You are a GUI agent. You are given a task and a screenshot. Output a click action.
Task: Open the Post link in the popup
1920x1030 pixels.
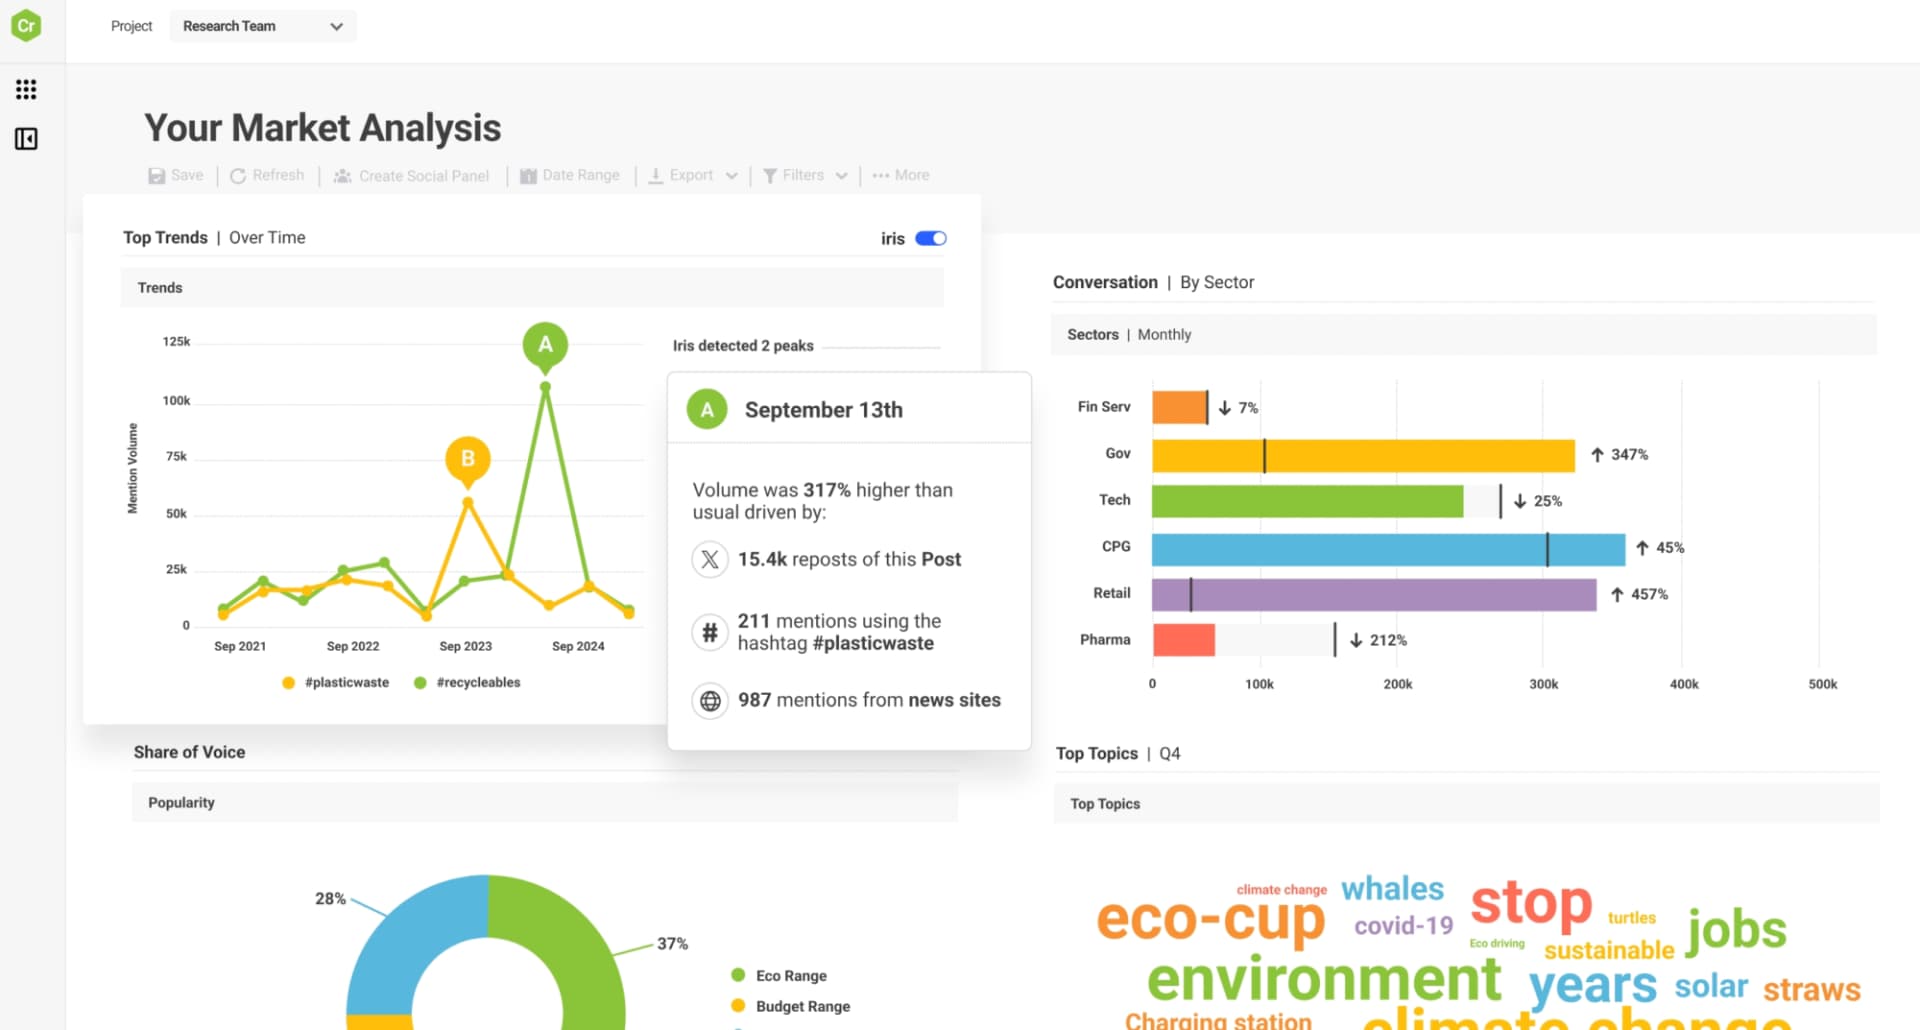click(x=941, y=559)
